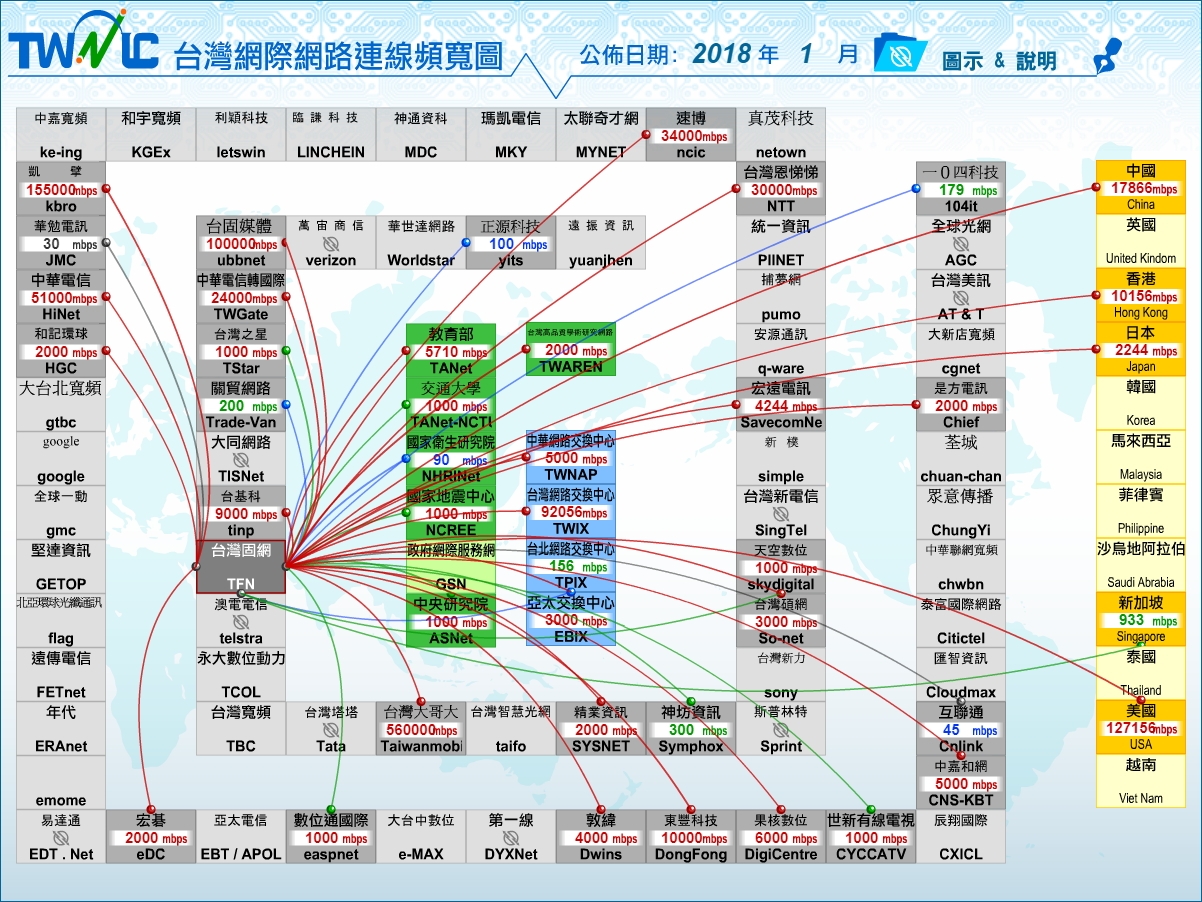Select the 美國 USA country box
Screen dimensions: 1202x902
[1141, 728]
